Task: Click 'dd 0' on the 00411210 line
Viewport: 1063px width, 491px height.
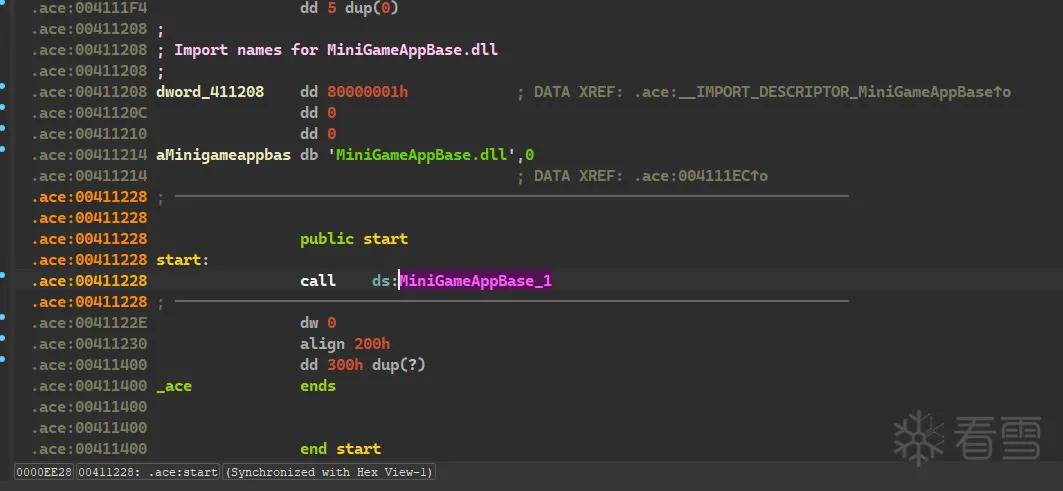Action: (318, 134)
